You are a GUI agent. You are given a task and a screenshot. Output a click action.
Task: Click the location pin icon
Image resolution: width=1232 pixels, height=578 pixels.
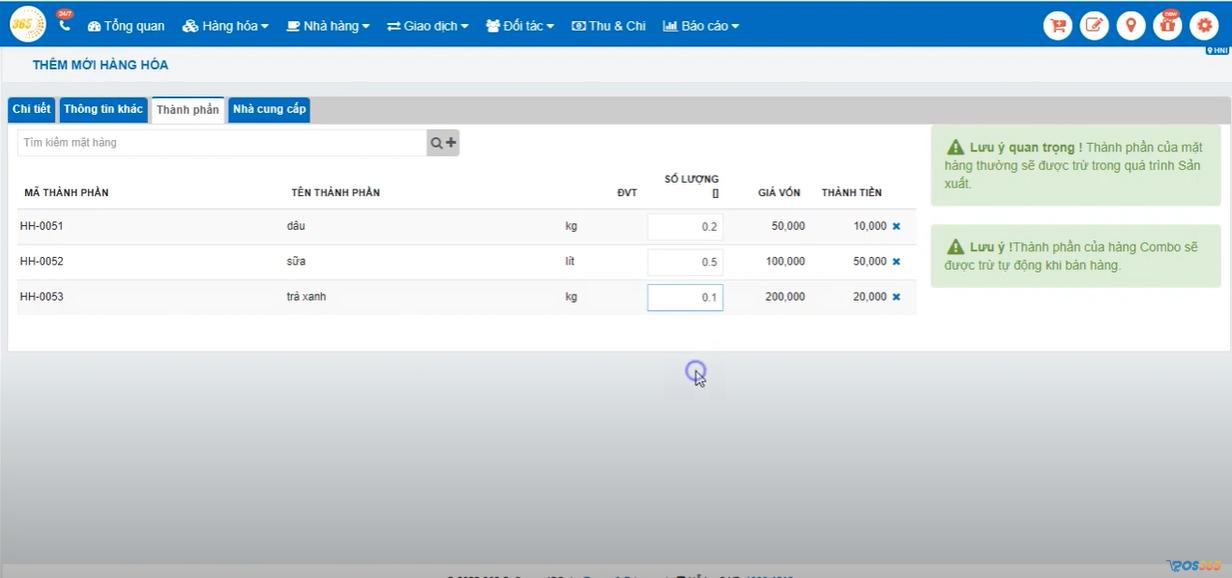1130,25
